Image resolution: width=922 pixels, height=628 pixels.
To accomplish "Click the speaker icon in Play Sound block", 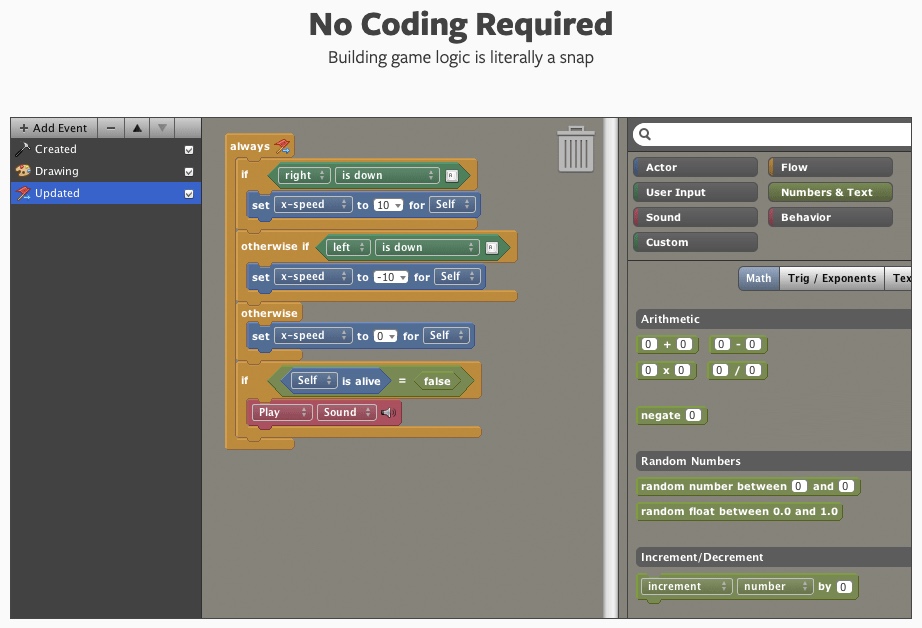I will pos(389,412).
